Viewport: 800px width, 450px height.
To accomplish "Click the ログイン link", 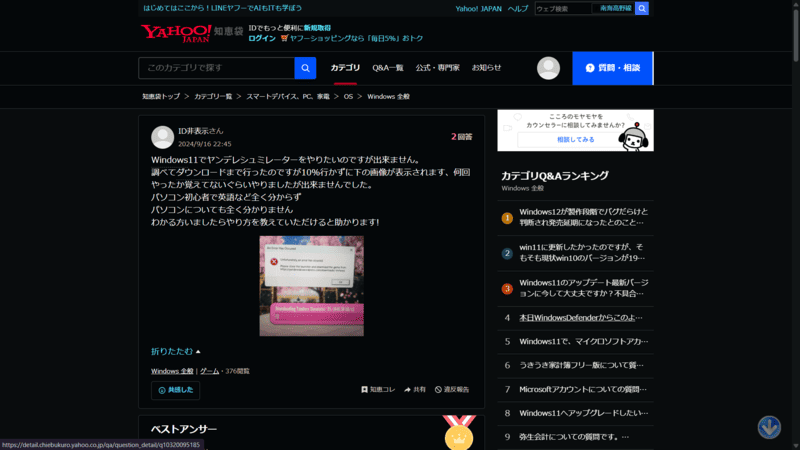I will point(262,38).
